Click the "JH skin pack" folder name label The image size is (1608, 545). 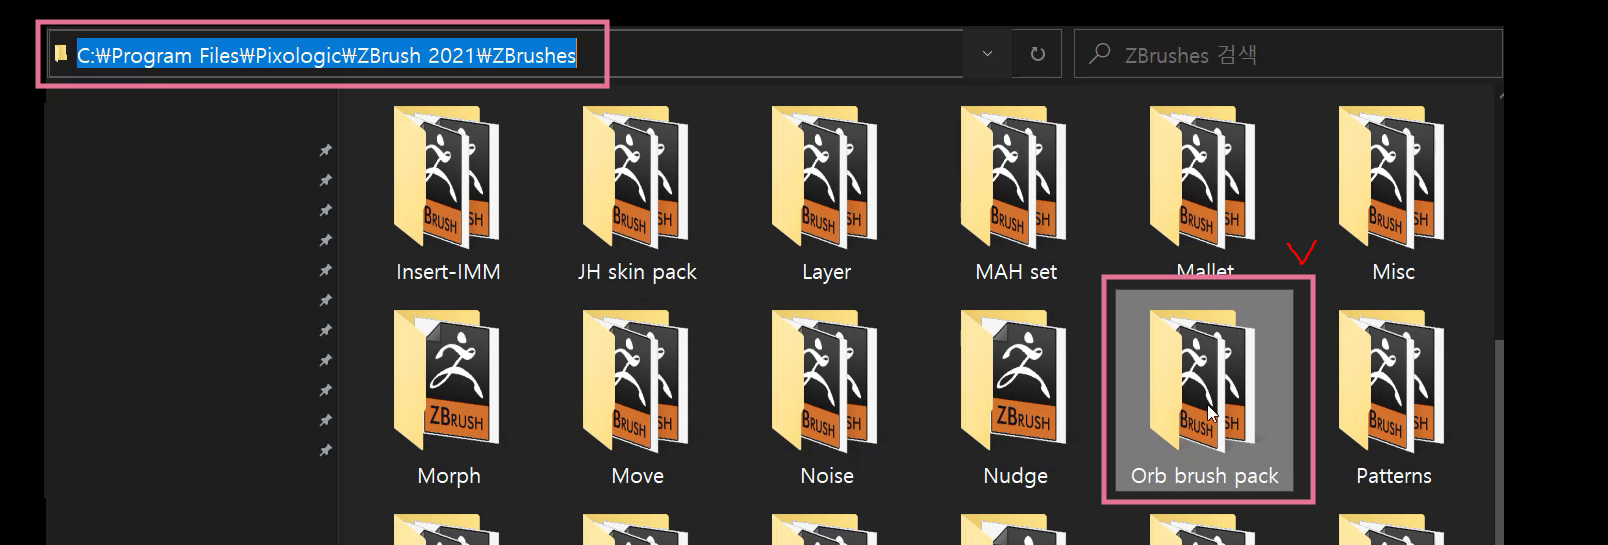tap(637, 272)
